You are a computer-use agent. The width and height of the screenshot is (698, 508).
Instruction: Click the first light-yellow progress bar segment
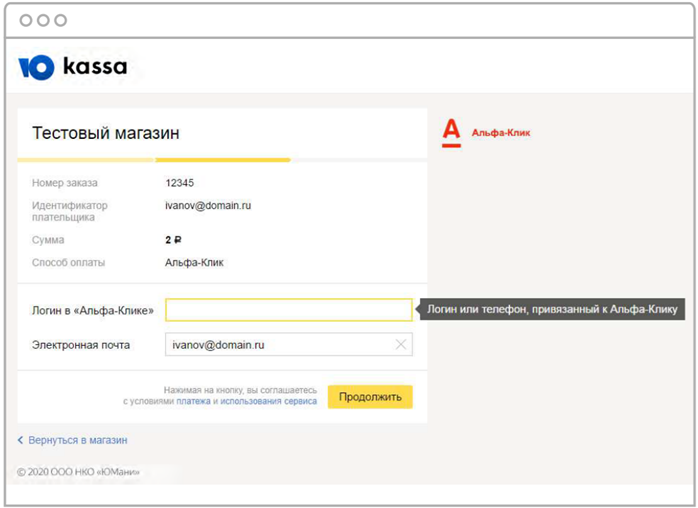(x=86, y=159)
